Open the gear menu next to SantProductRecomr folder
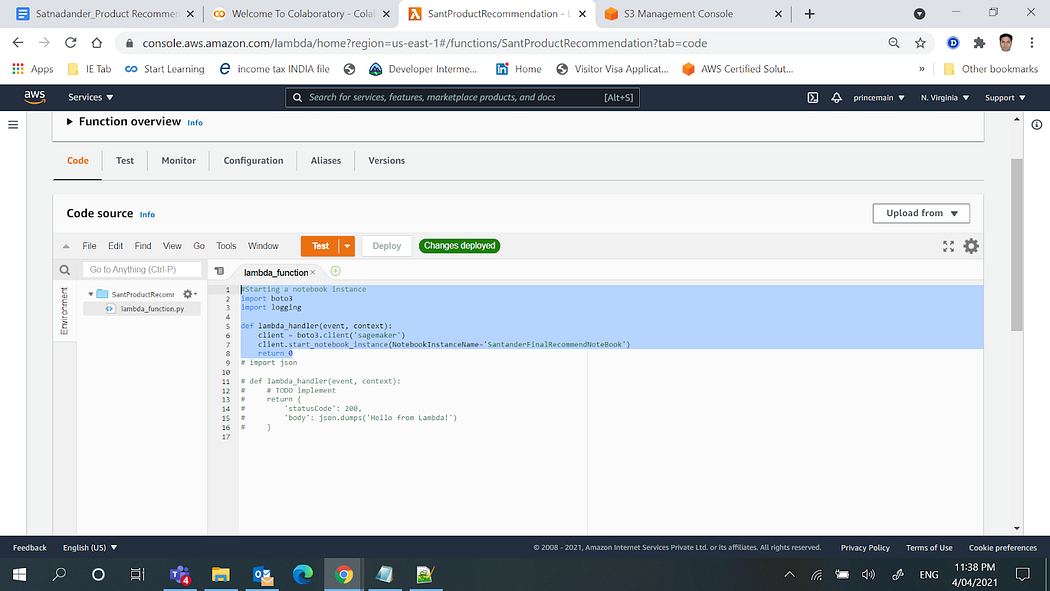This screenshot has width=1050, height=591. [x=190, y=294]
